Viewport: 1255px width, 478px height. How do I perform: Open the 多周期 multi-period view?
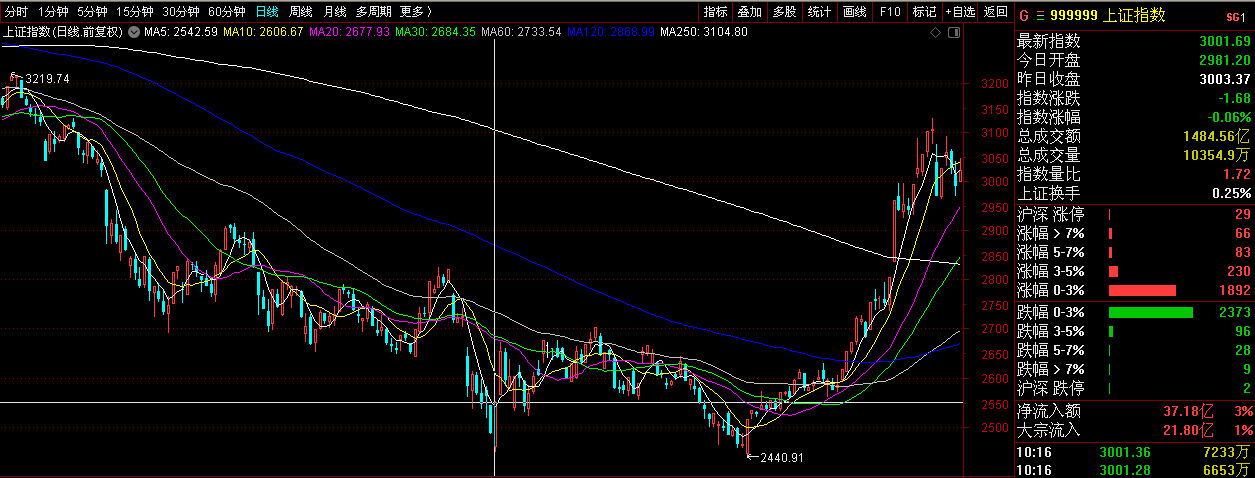point(373,12)
